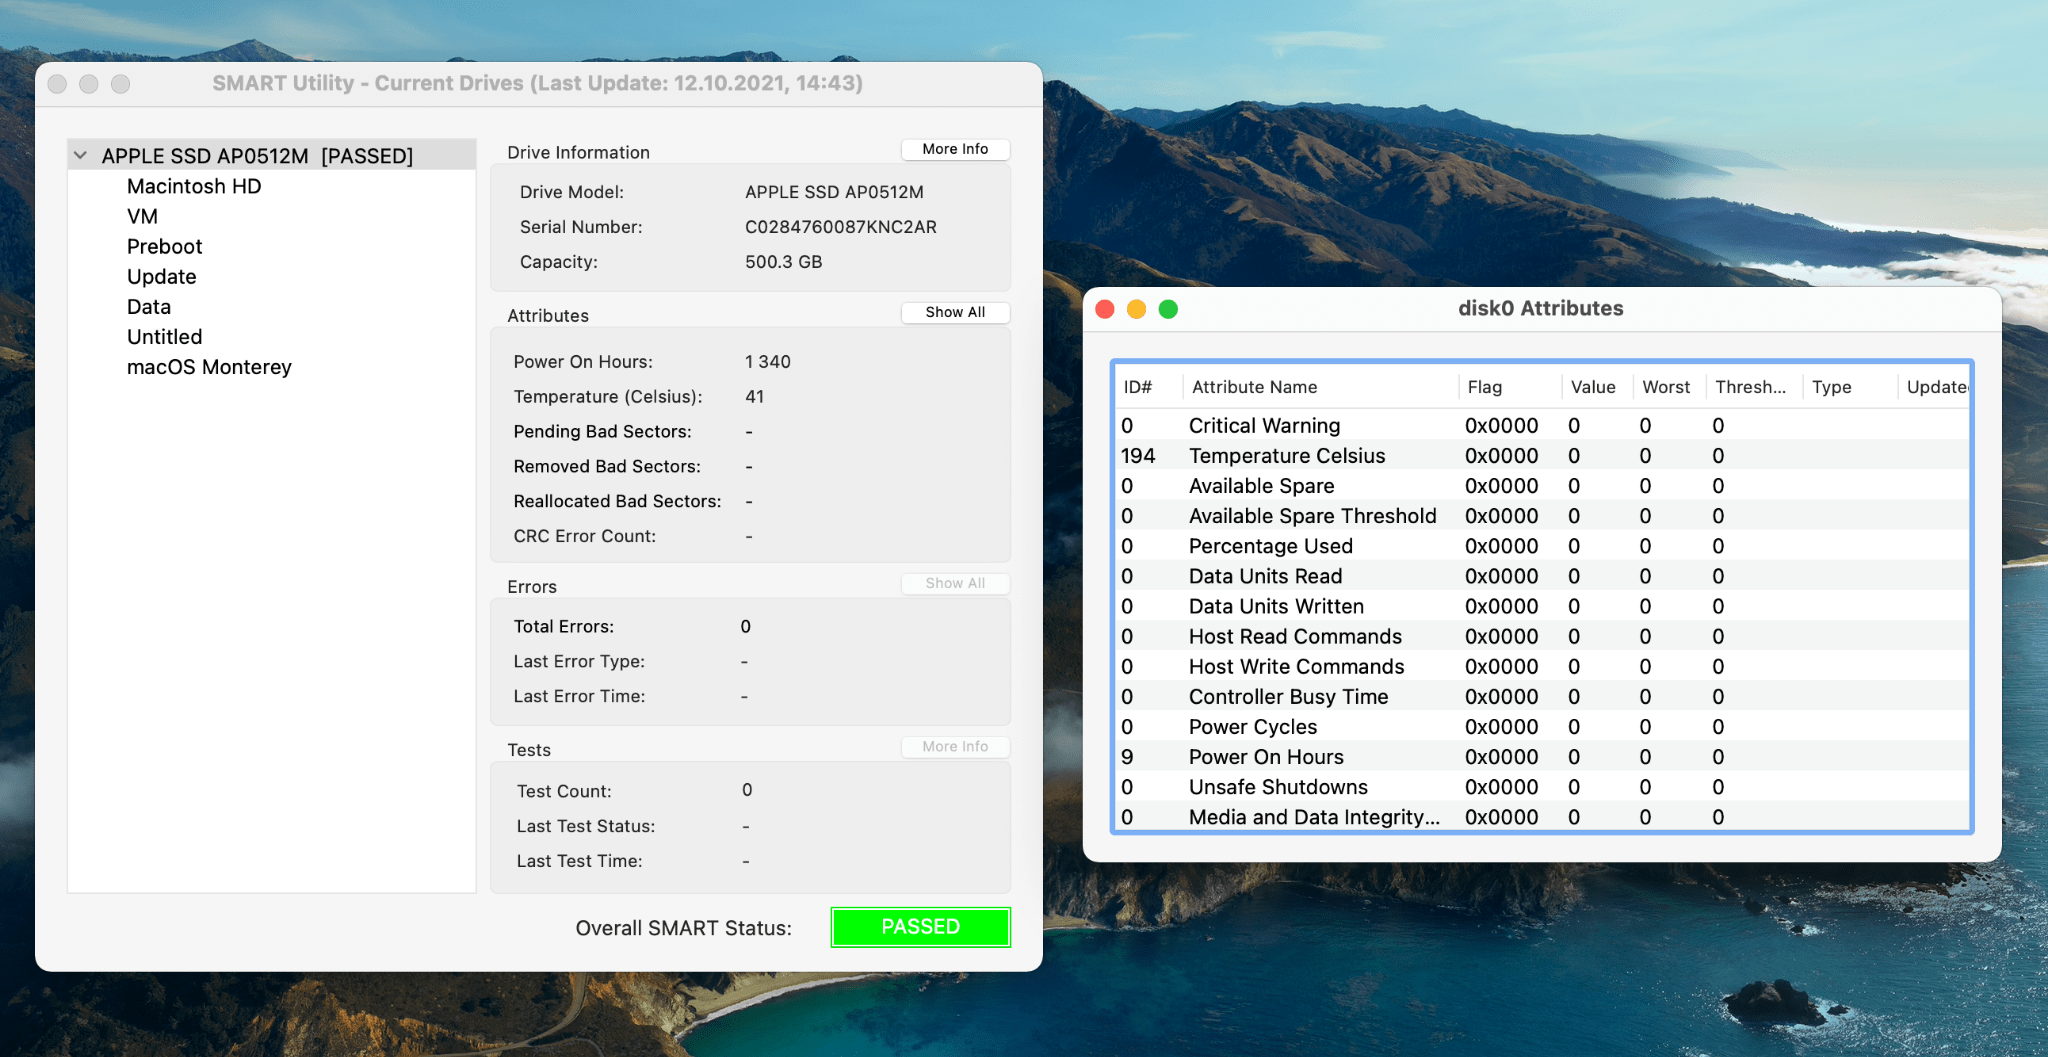Collapse the APPLE SSD AP0512M drive tree
The width and height of the screenshot is (2048, 1057).
[x=81, y=155]
